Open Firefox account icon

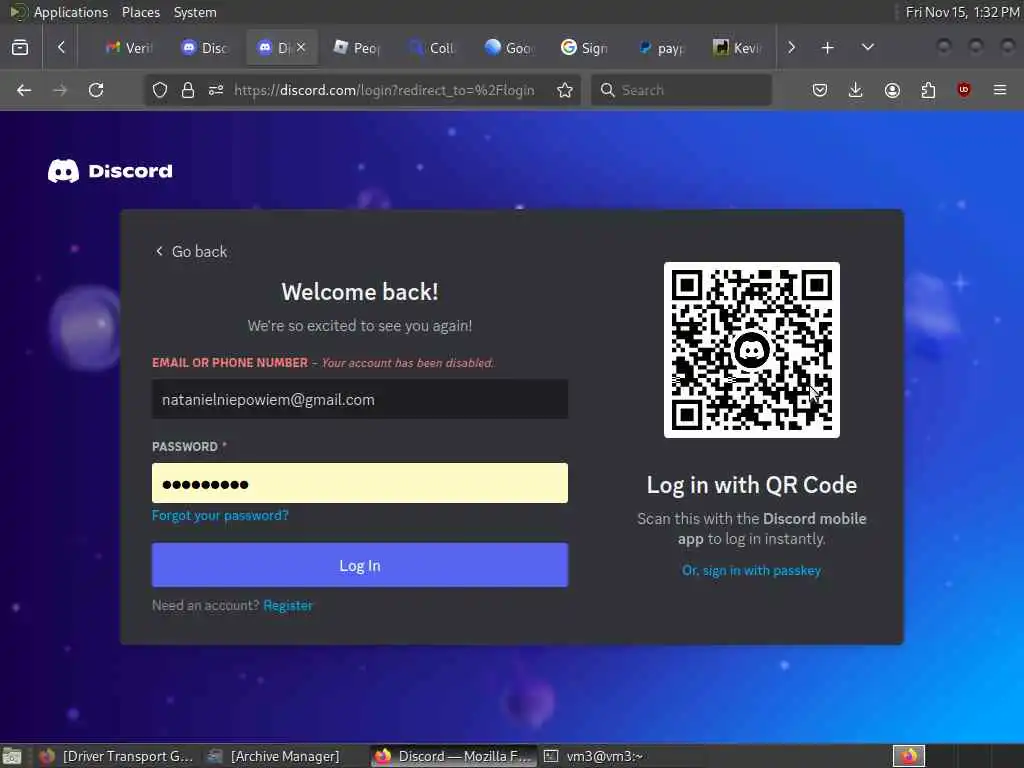[892, 90]
